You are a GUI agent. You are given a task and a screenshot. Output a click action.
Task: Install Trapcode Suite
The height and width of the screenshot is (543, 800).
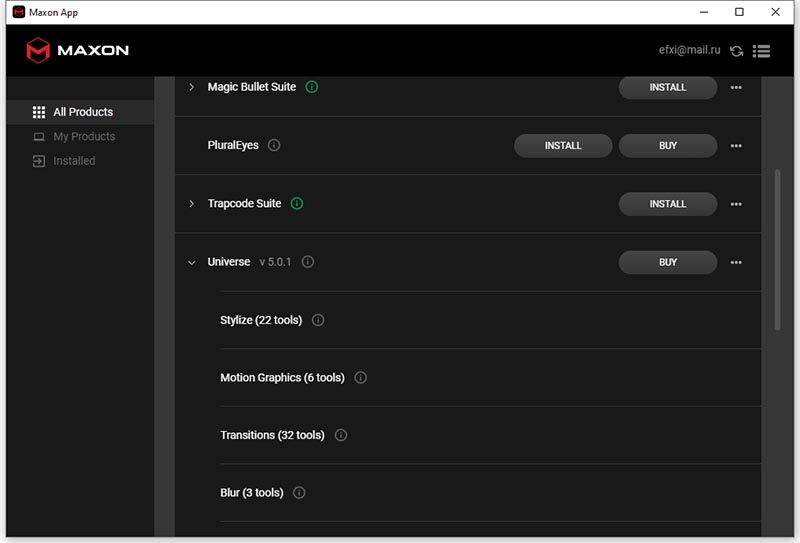[668, 204]
